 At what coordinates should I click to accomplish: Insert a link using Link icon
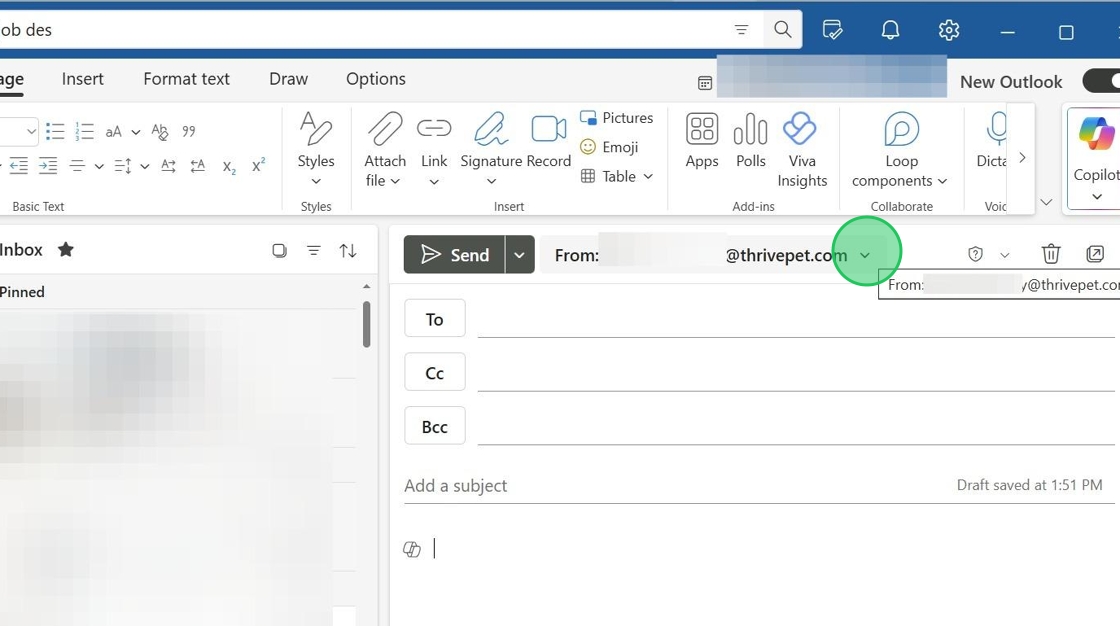tap(434, 129)
